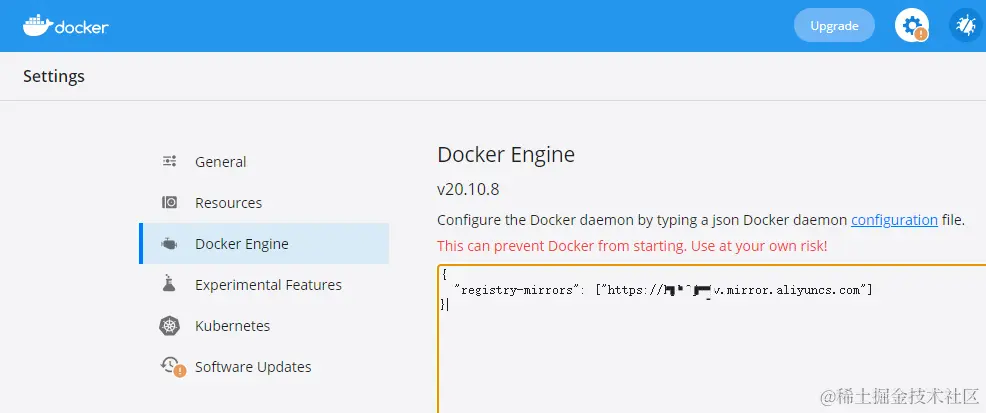Open troubleshoot via the bug icon
The width and height of the screenshot is (986, 413).
[x=965, y=26]
